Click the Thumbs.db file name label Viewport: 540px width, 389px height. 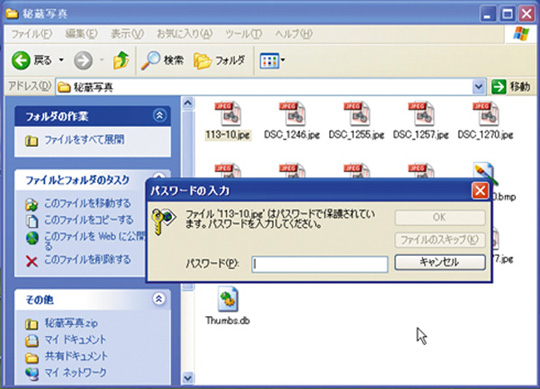click(228, 320)
